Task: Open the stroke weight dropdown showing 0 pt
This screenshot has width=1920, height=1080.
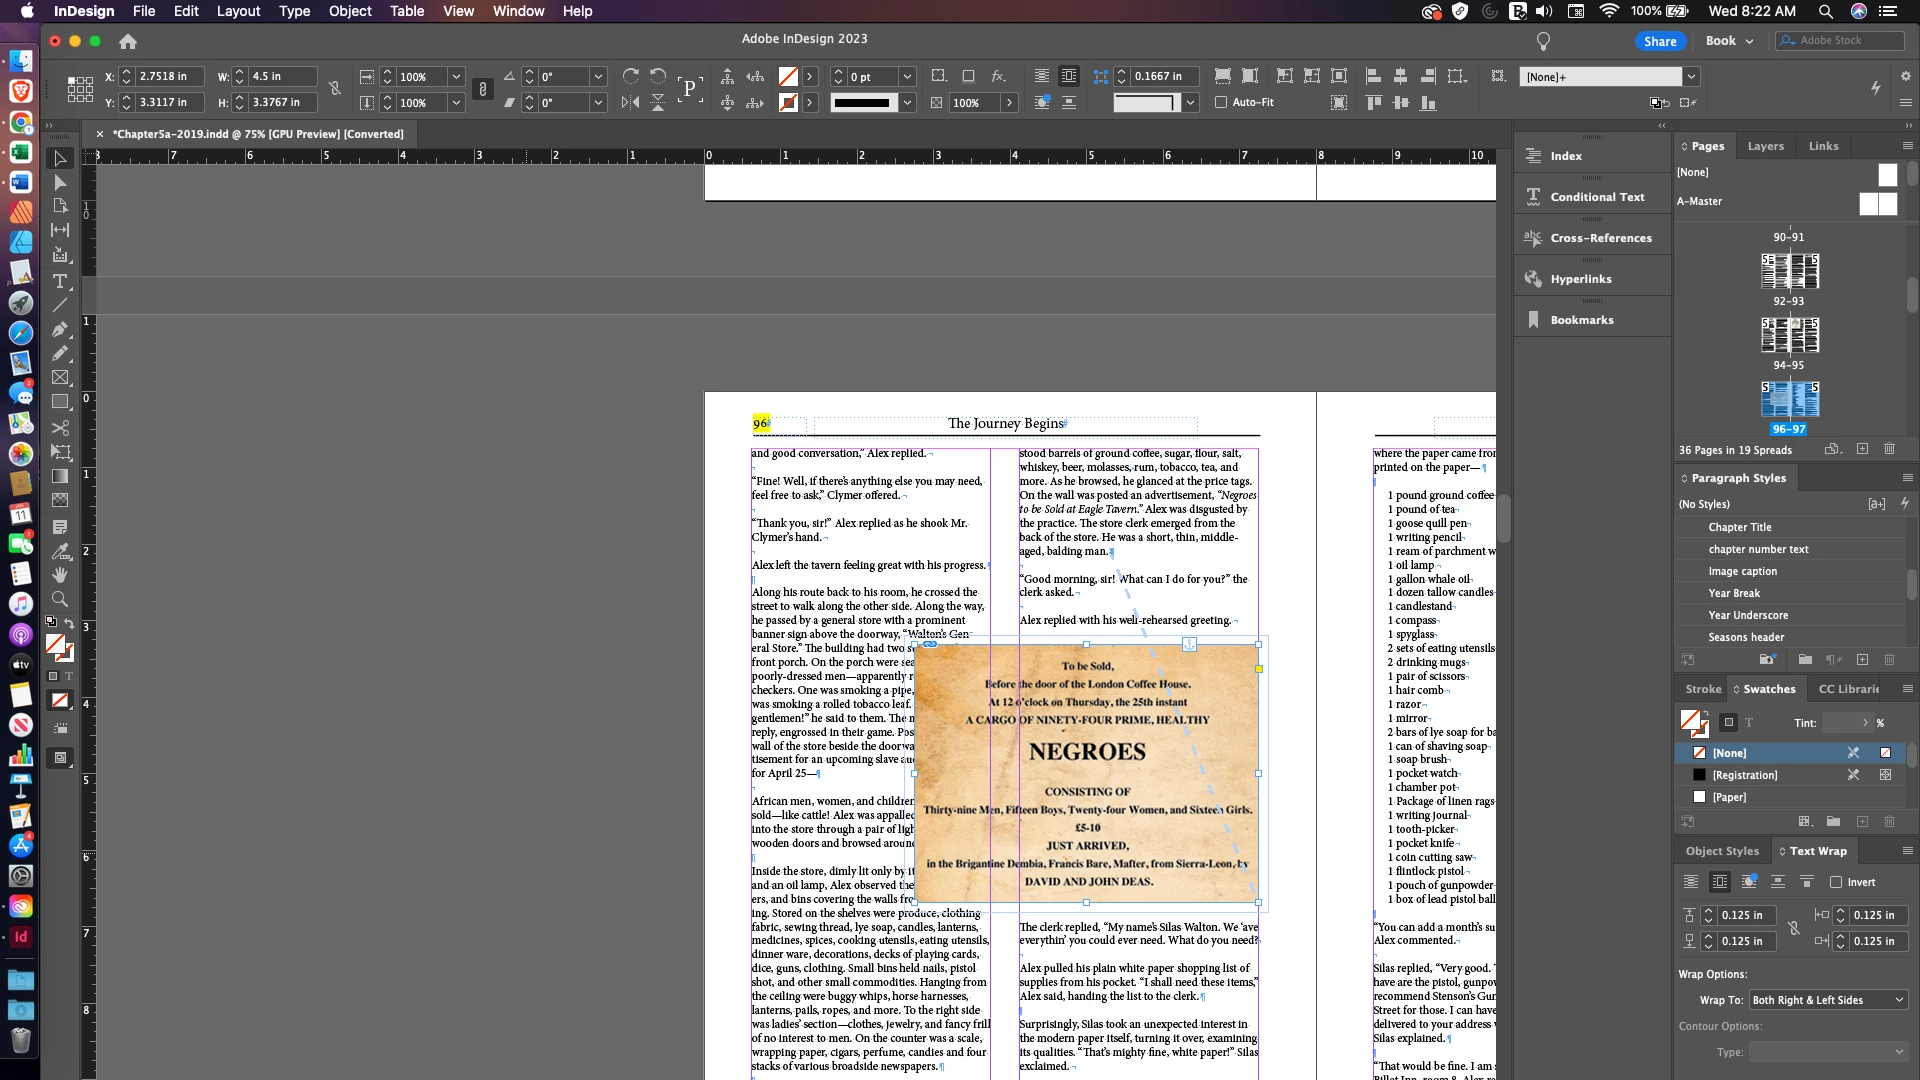Action: pyautogui.click(x=907, y=77)
